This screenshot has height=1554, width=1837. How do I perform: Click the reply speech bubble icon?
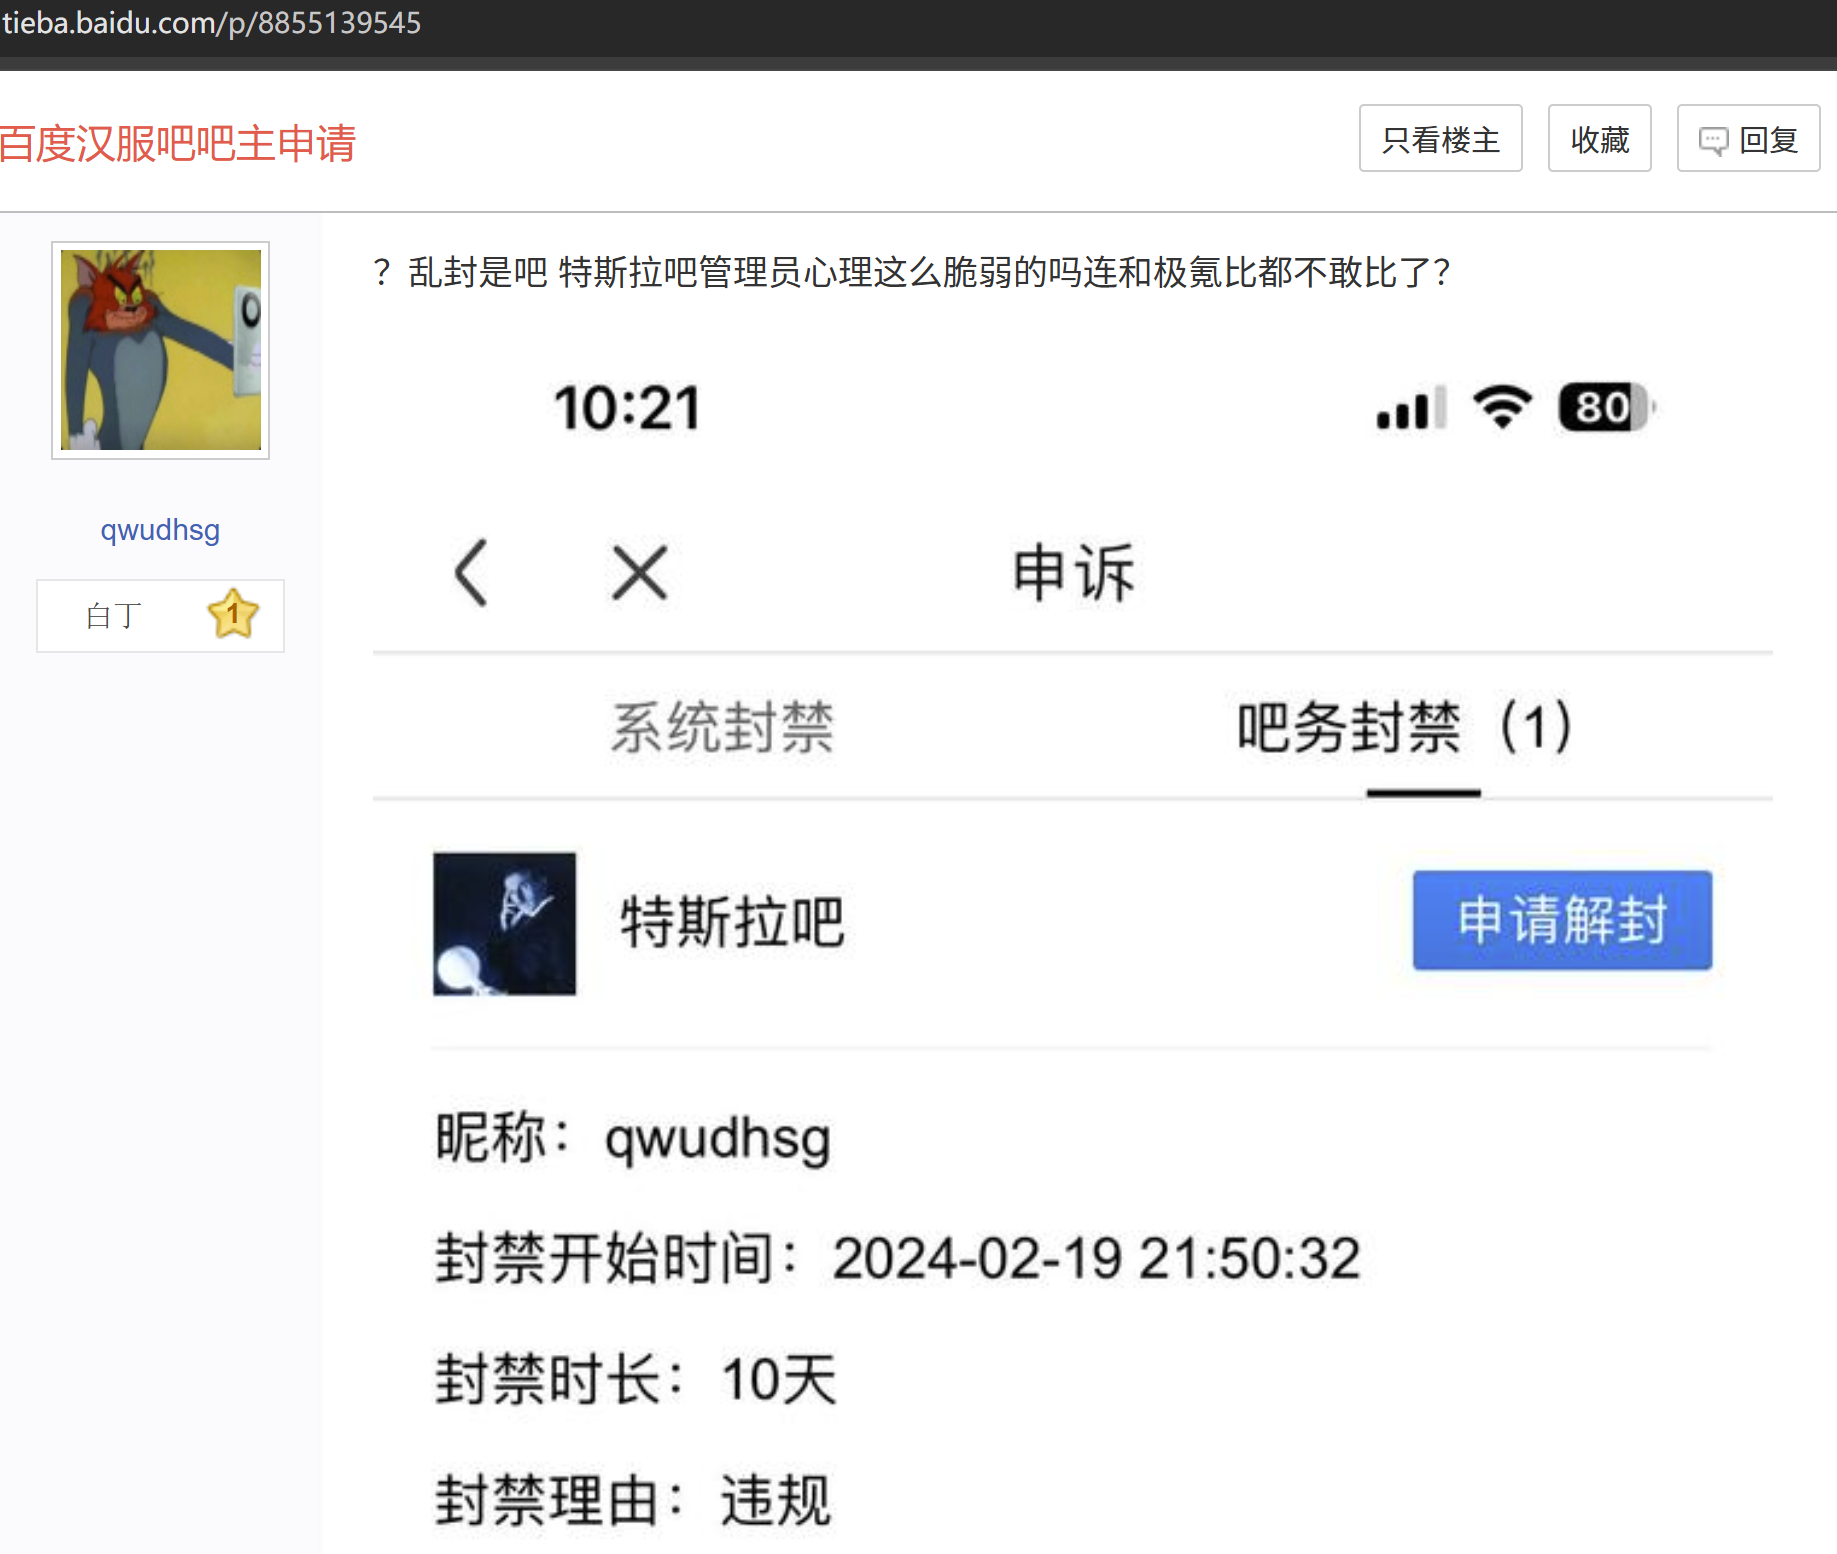(1713, 141)
